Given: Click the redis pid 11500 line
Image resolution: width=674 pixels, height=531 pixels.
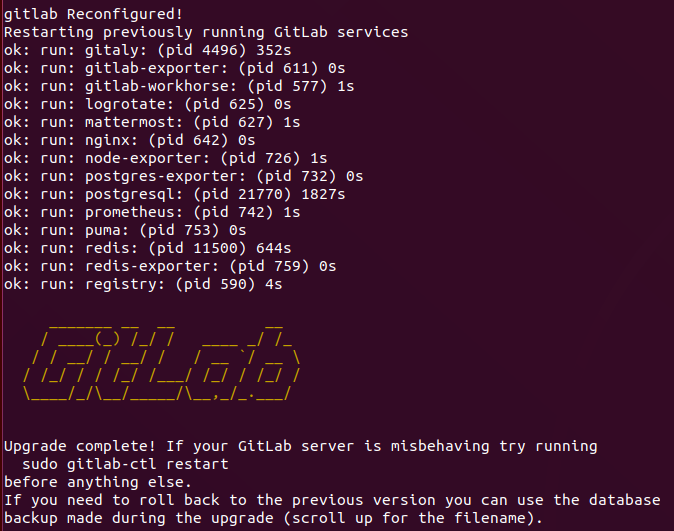Looking at the screenshot, I should click(x=147, y=249).
